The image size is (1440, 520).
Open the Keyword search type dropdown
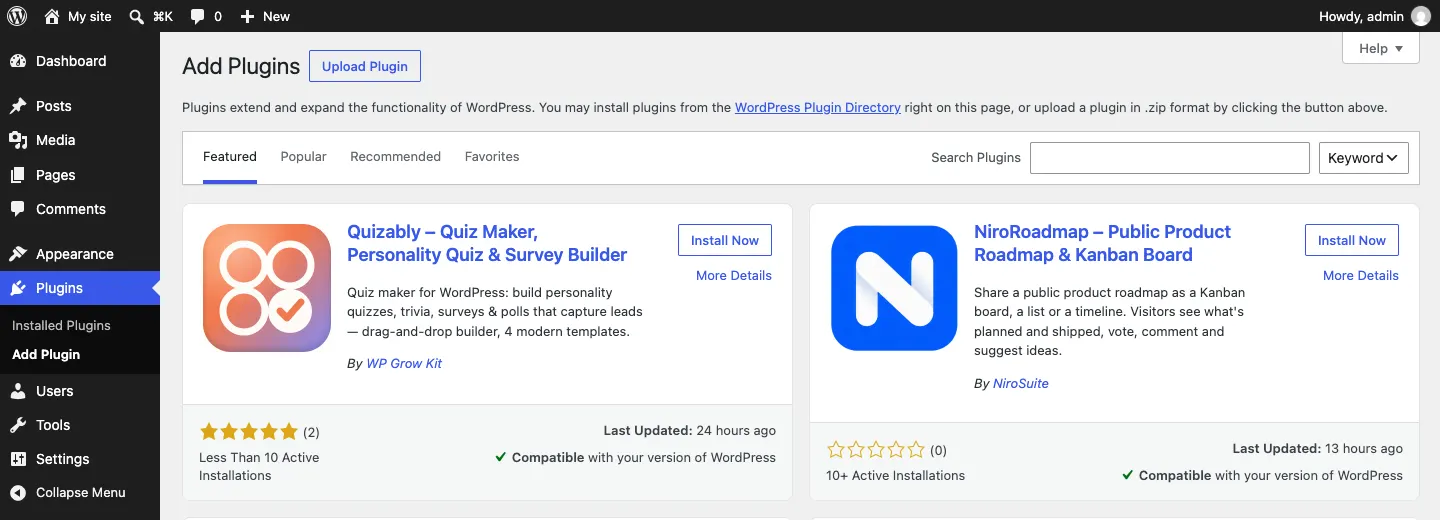(x=1364, y=158)
